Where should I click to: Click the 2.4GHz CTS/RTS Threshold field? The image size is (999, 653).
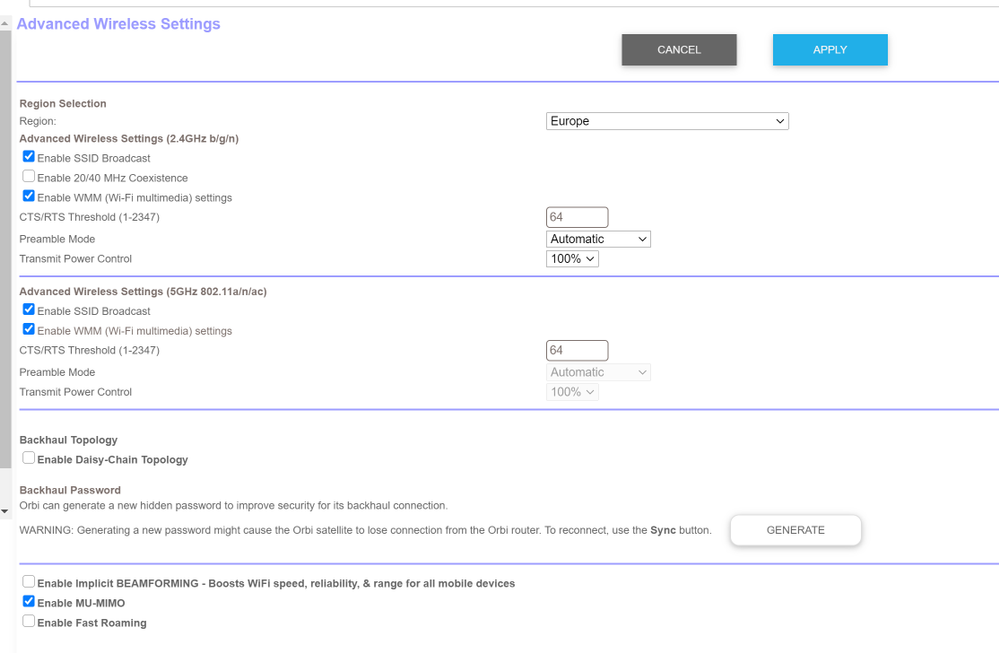tap(577, 217)
